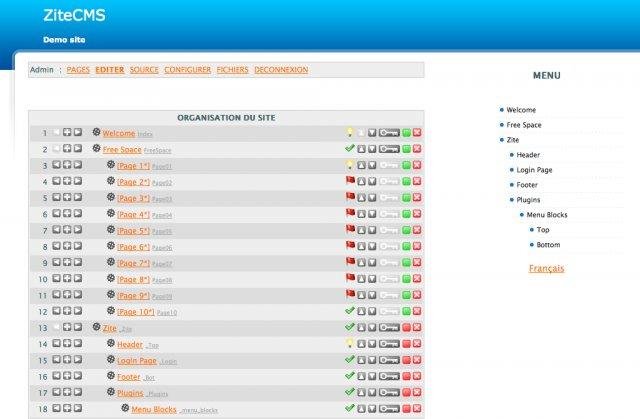The width and height of the screenshot is (640, 419).
Task: Click the FreeSpace alias link in row 2
Action: [x=158, y=151]
